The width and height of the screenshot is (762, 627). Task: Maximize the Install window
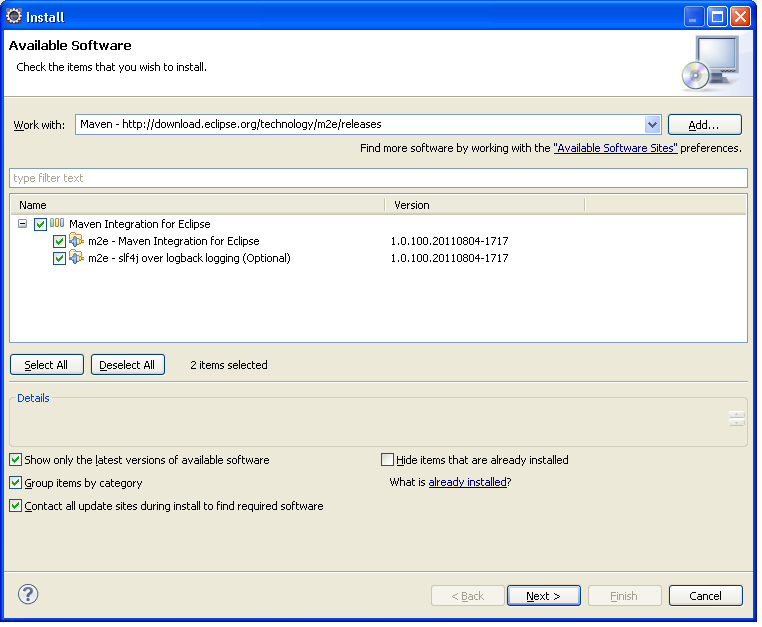pyautogui.click(x=717, y=17)
